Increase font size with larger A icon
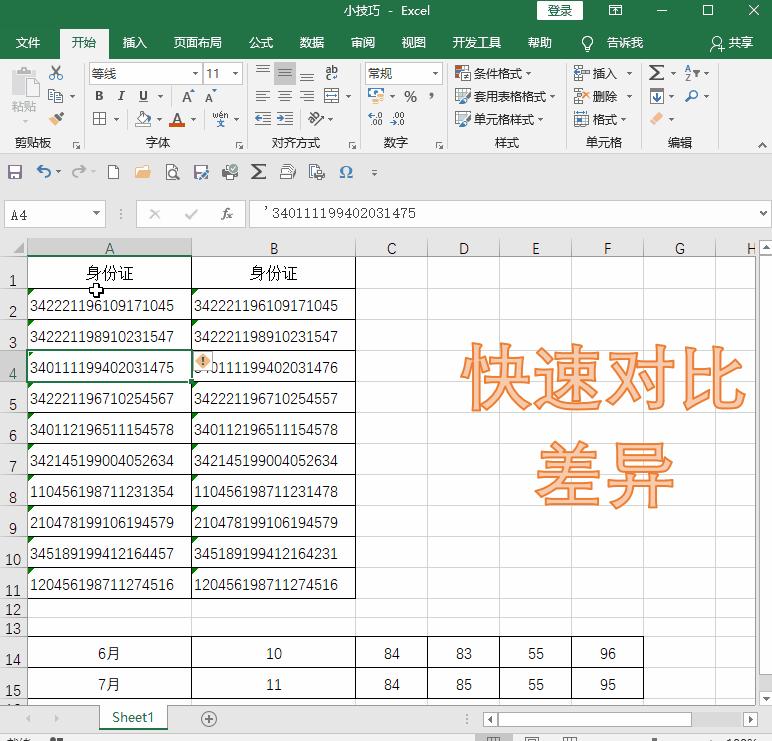The image size is (772, 741). tap(188, 97)
